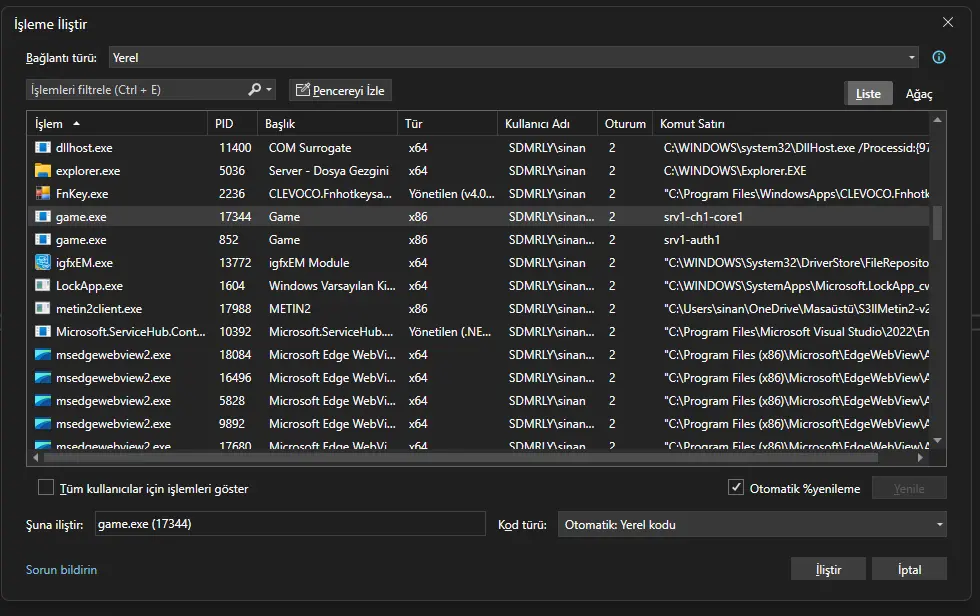Click the command line cell srv1-ch1-core1
Screen dimensions: 980x616
[x=703, y=217]
